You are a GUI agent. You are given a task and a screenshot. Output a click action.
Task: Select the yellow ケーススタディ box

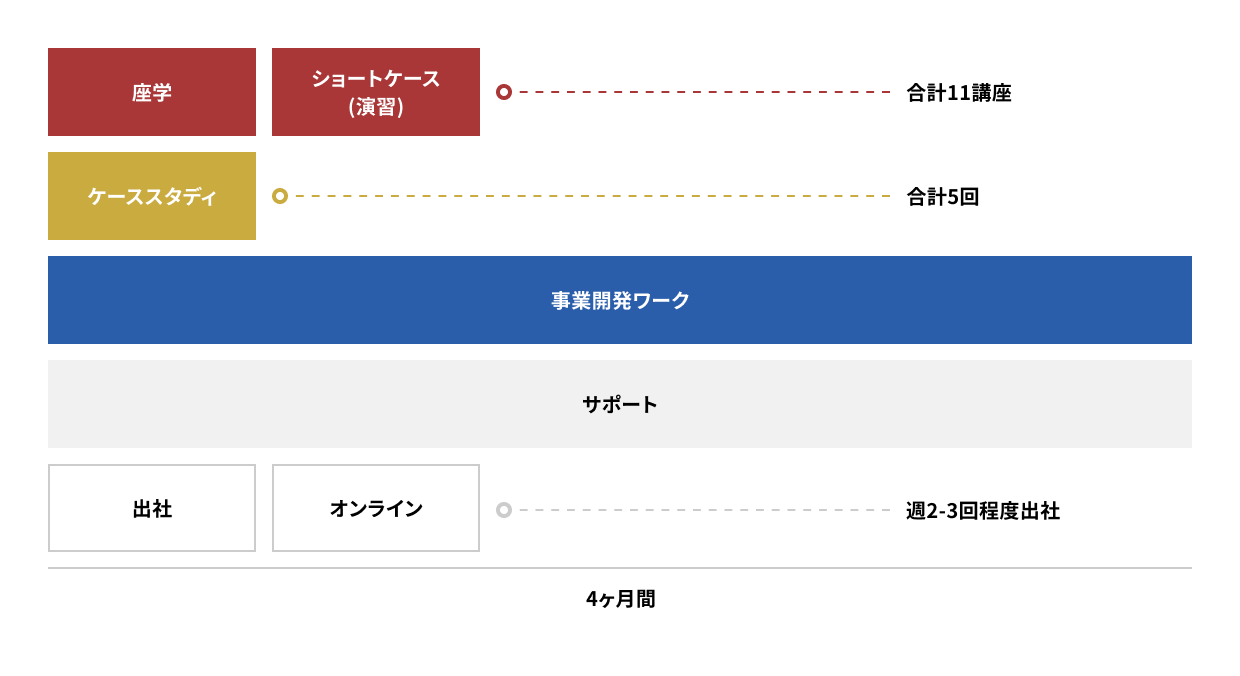(x=152, y=196)
